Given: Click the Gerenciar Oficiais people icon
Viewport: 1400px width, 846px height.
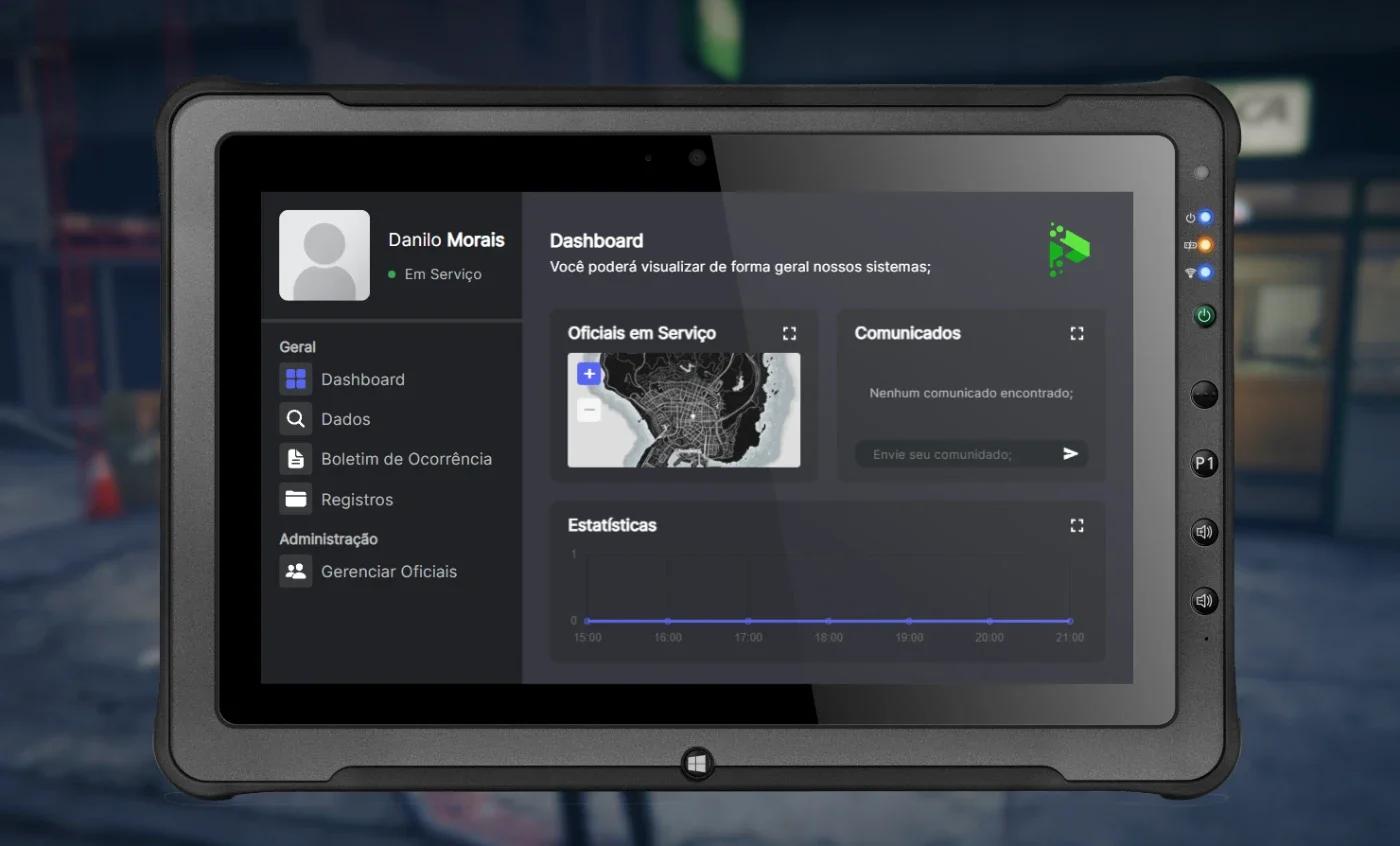Looking at the screenshot, I should tap(296, 571).
